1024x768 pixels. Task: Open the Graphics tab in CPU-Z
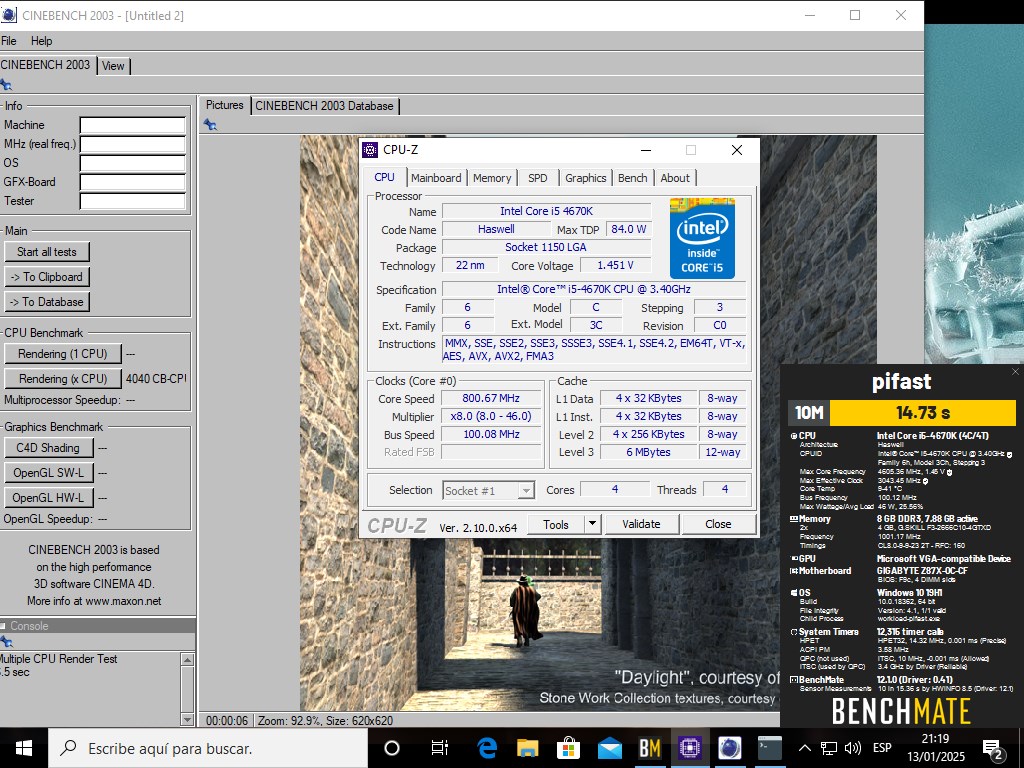tap(585, 178)
